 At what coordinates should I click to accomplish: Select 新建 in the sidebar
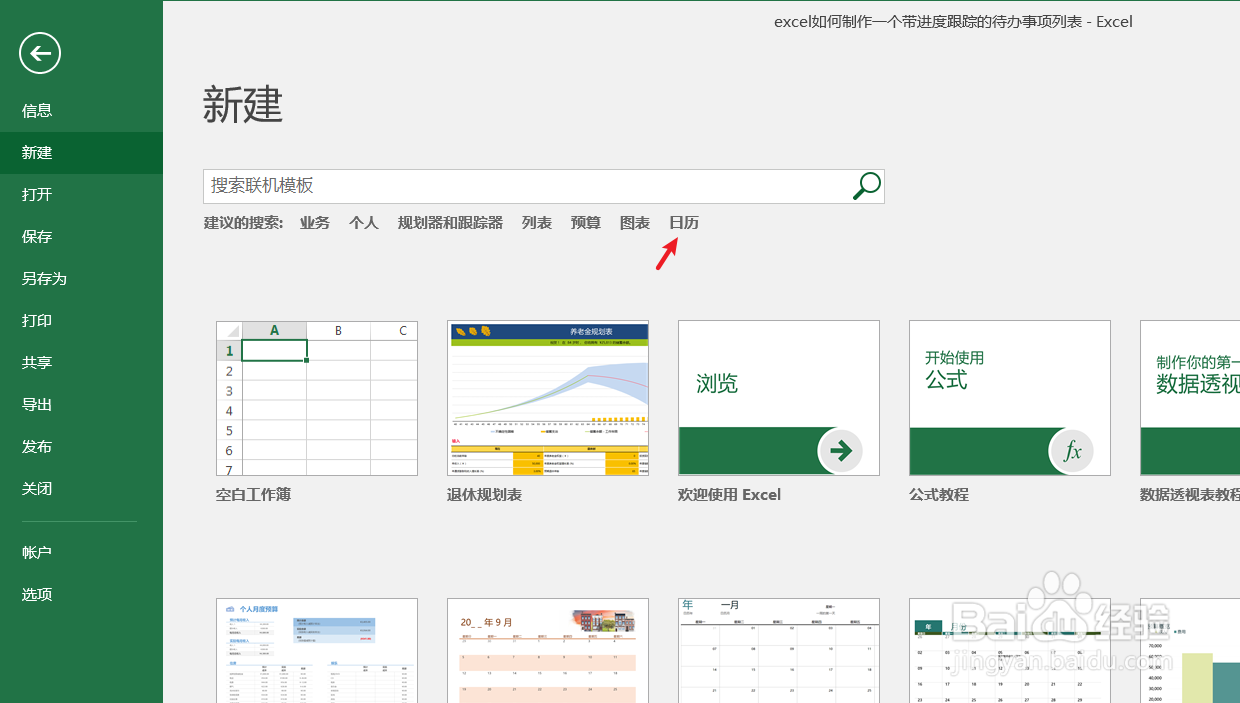(81, 153)
